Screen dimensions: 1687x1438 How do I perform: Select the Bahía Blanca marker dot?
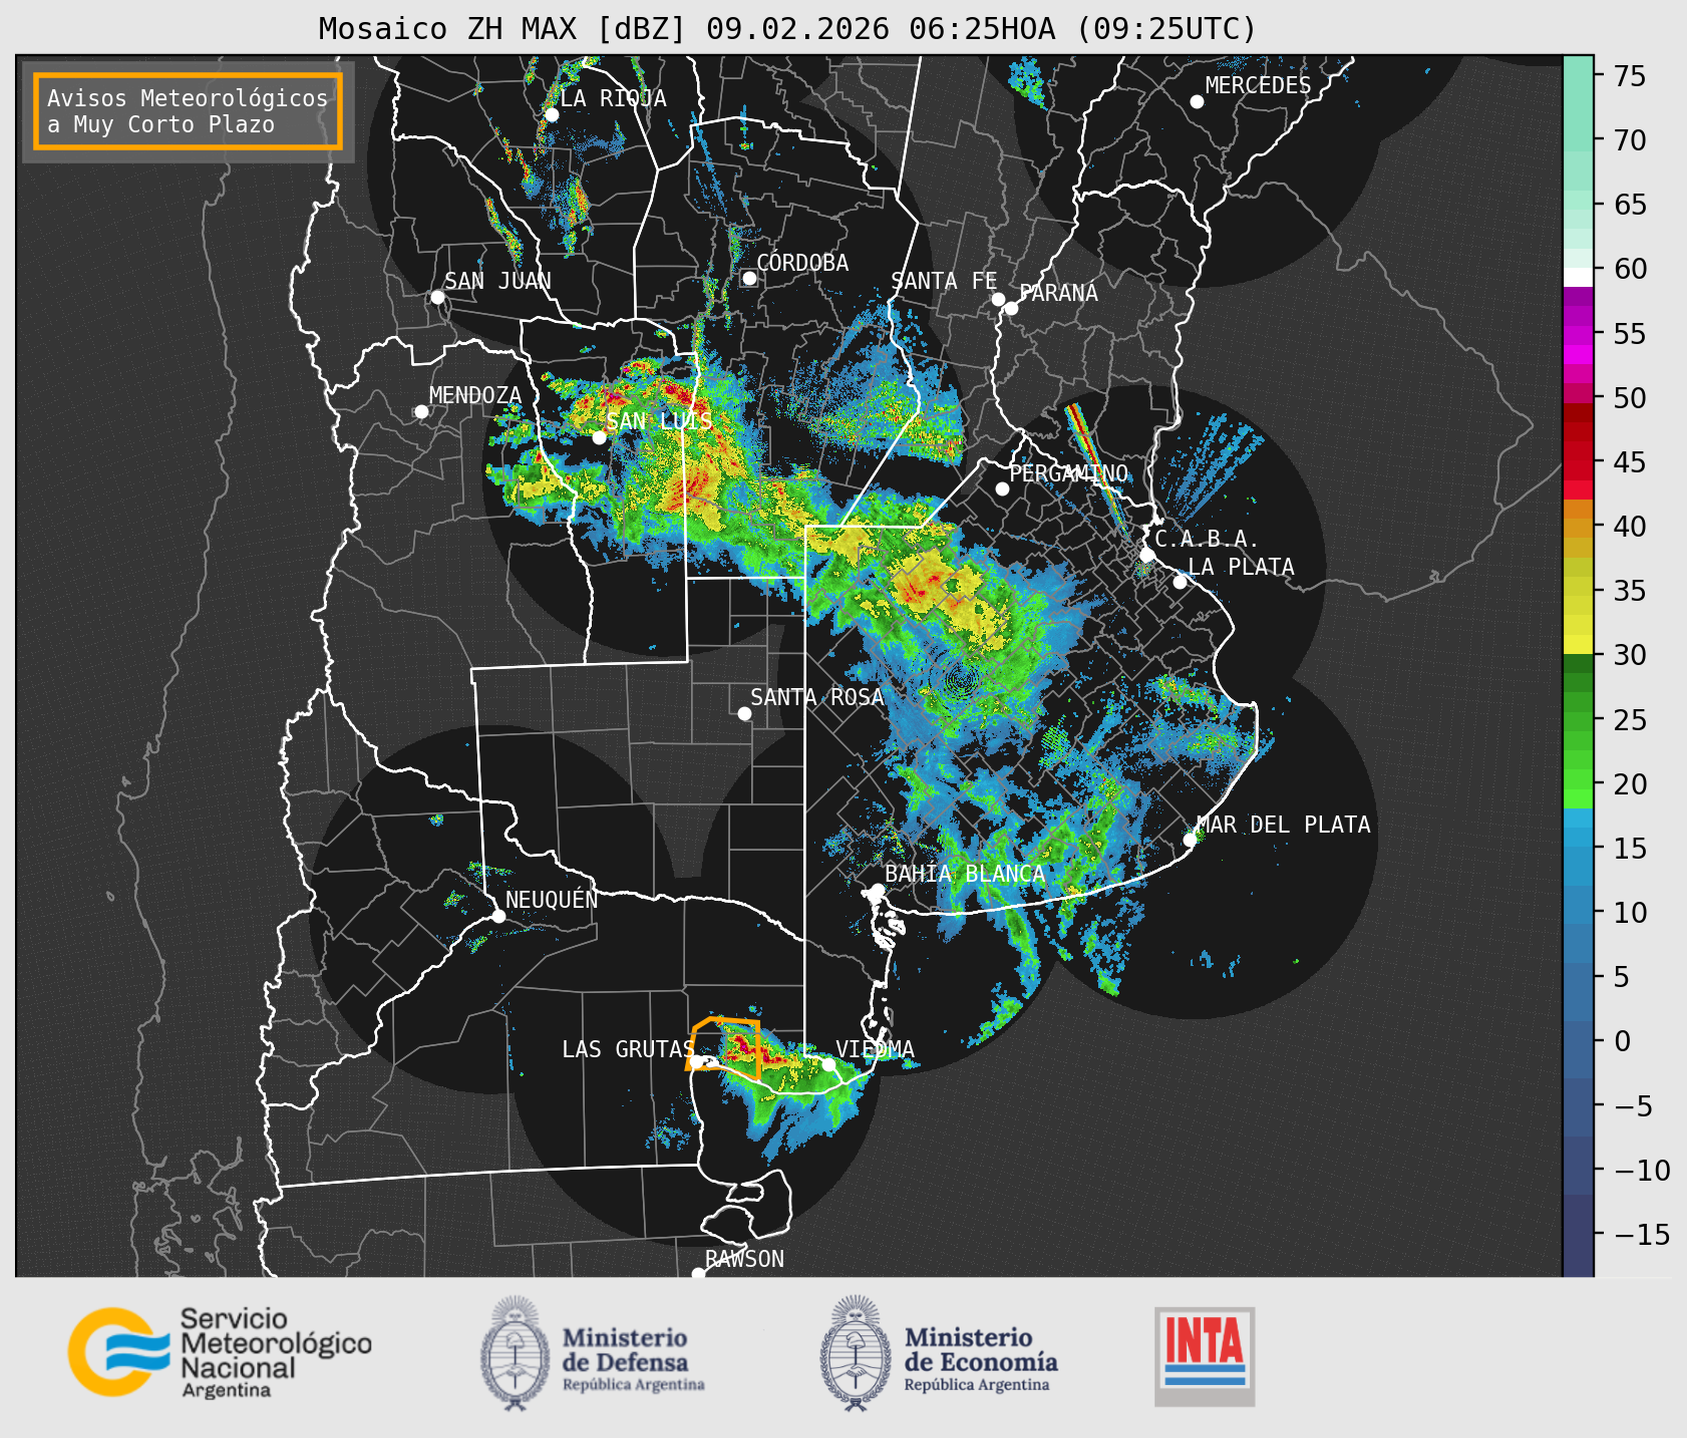877,890
